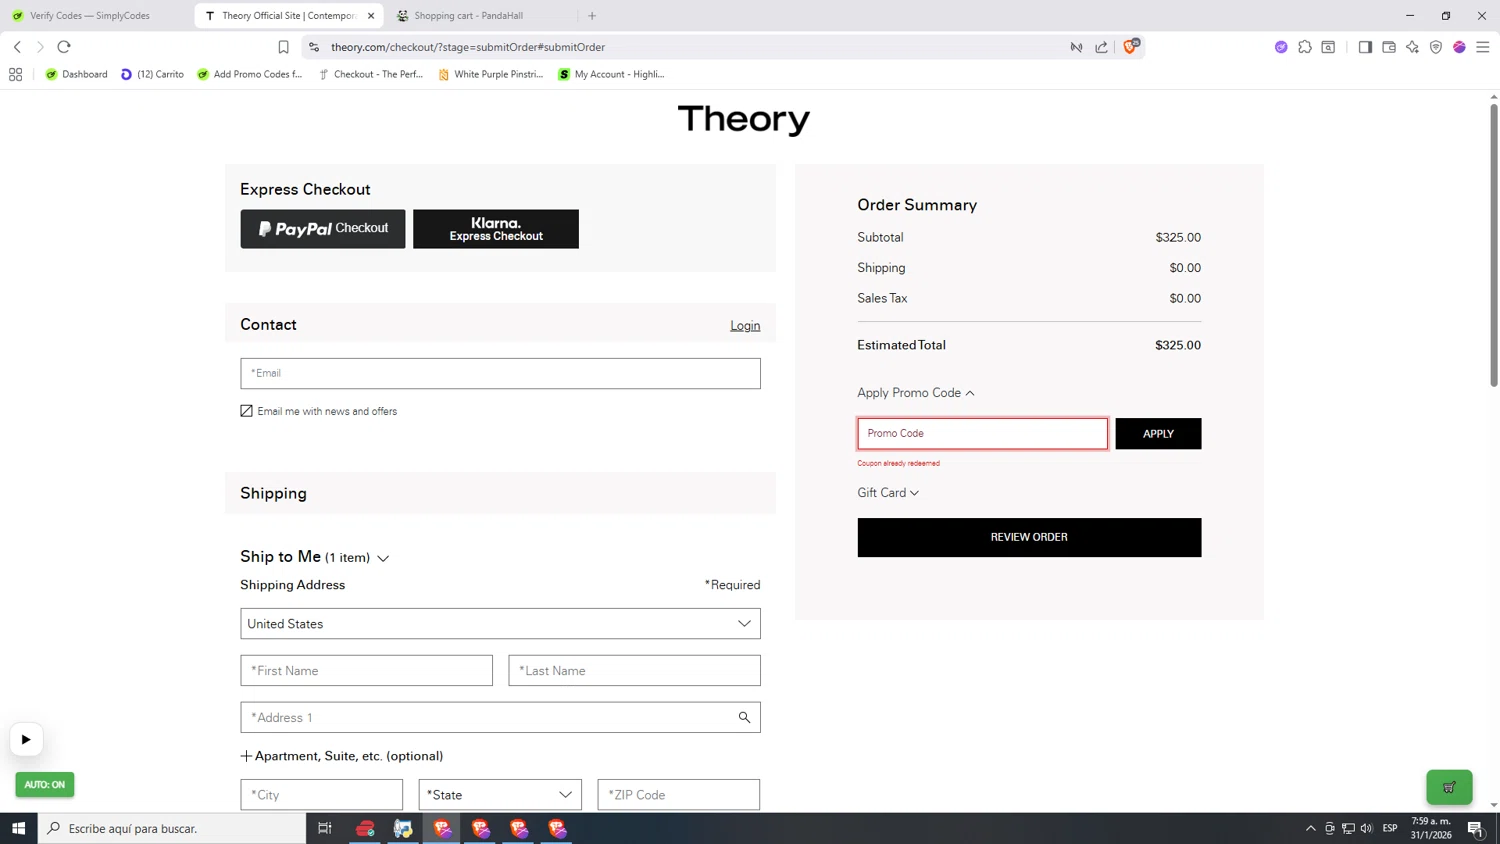Toggle the AUTO: ON button
This screenshot has width=1500, height=844.
45,785
